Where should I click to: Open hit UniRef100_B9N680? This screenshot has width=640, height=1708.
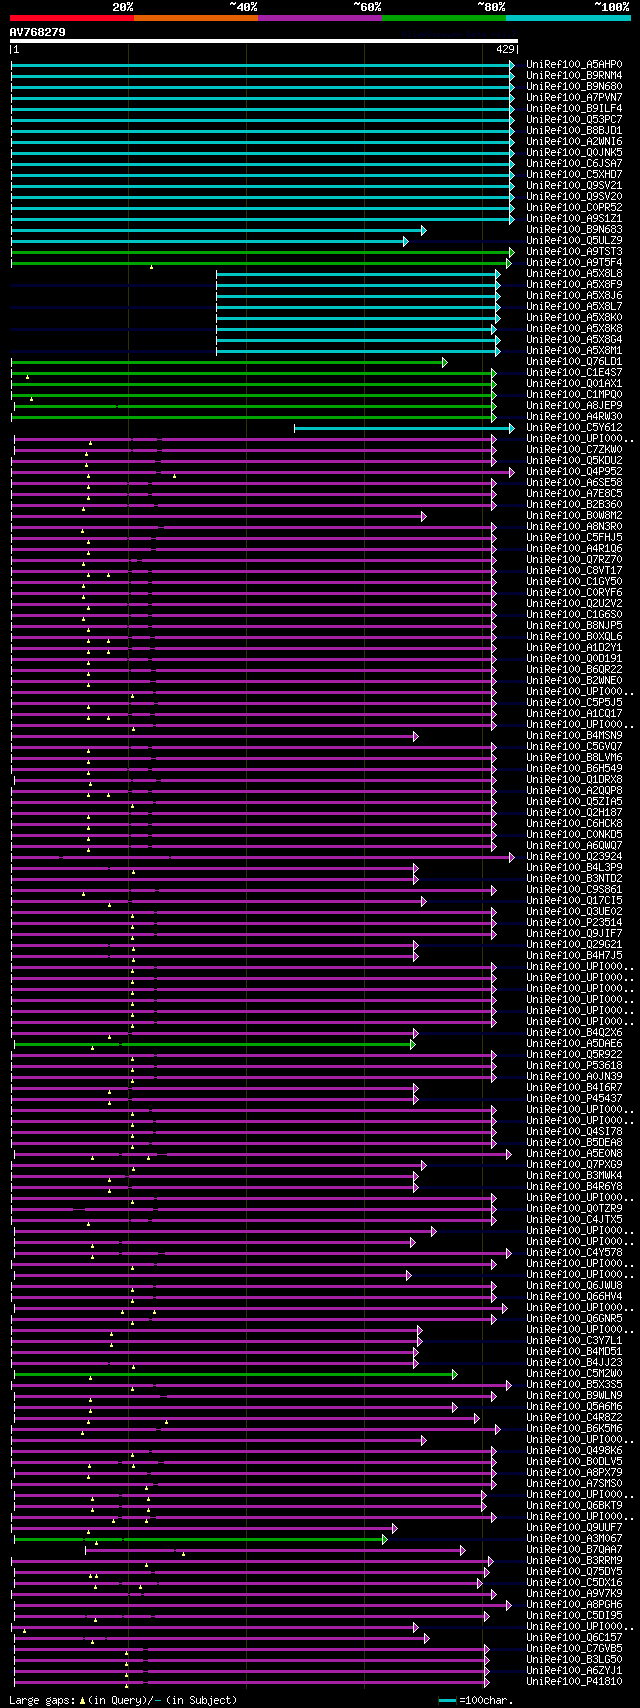coord(574,87)
